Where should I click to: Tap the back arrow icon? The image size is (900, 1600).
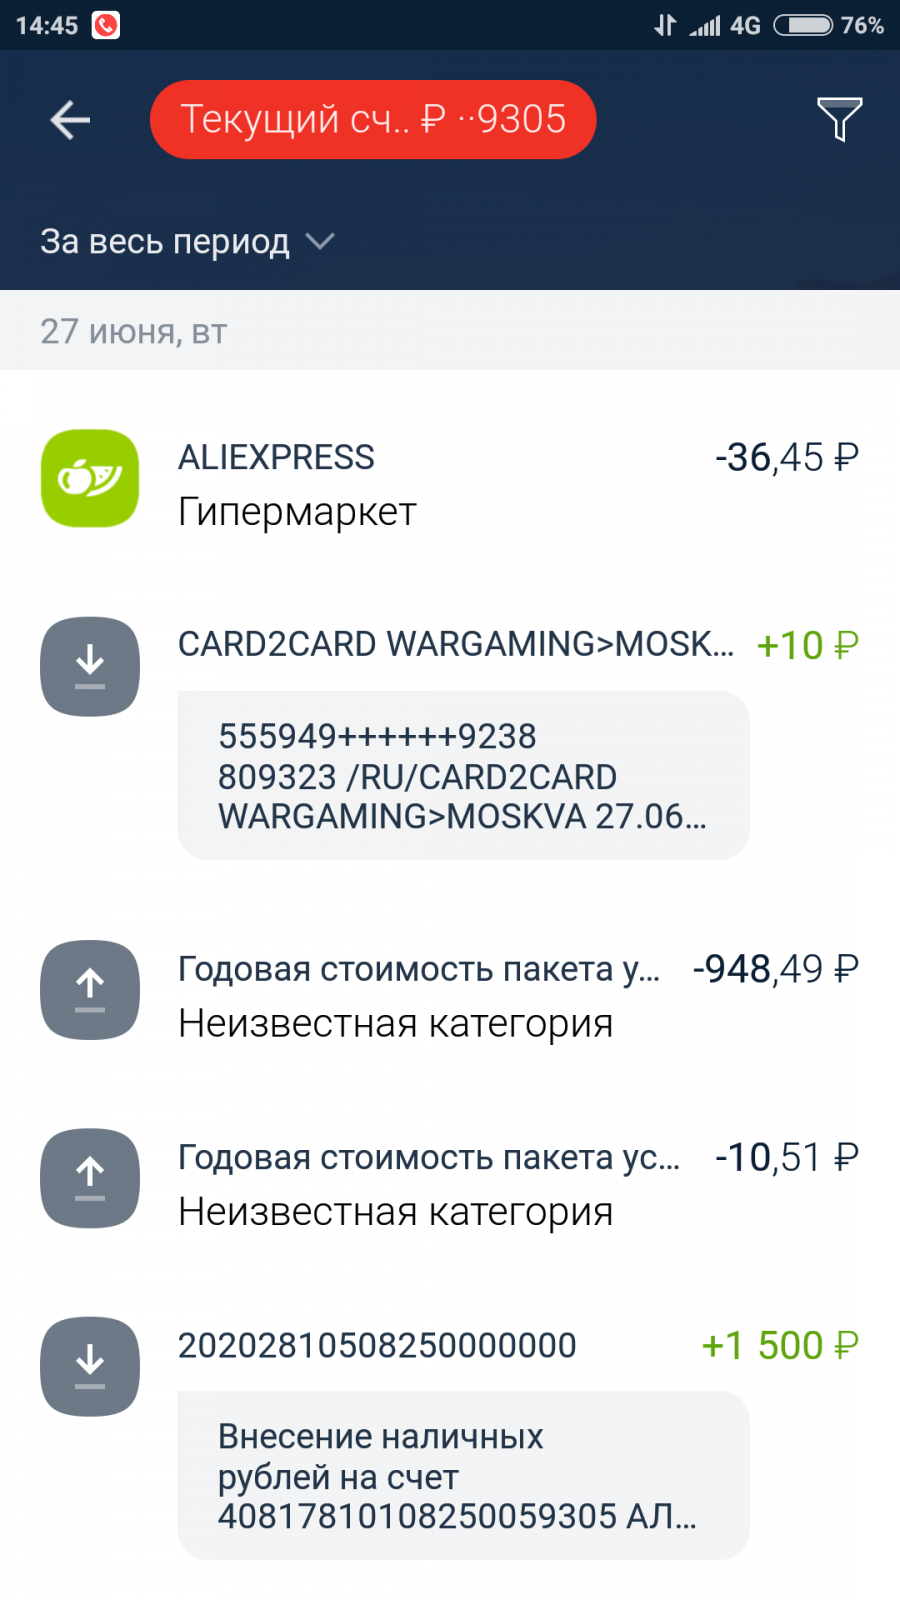(70, 120)
